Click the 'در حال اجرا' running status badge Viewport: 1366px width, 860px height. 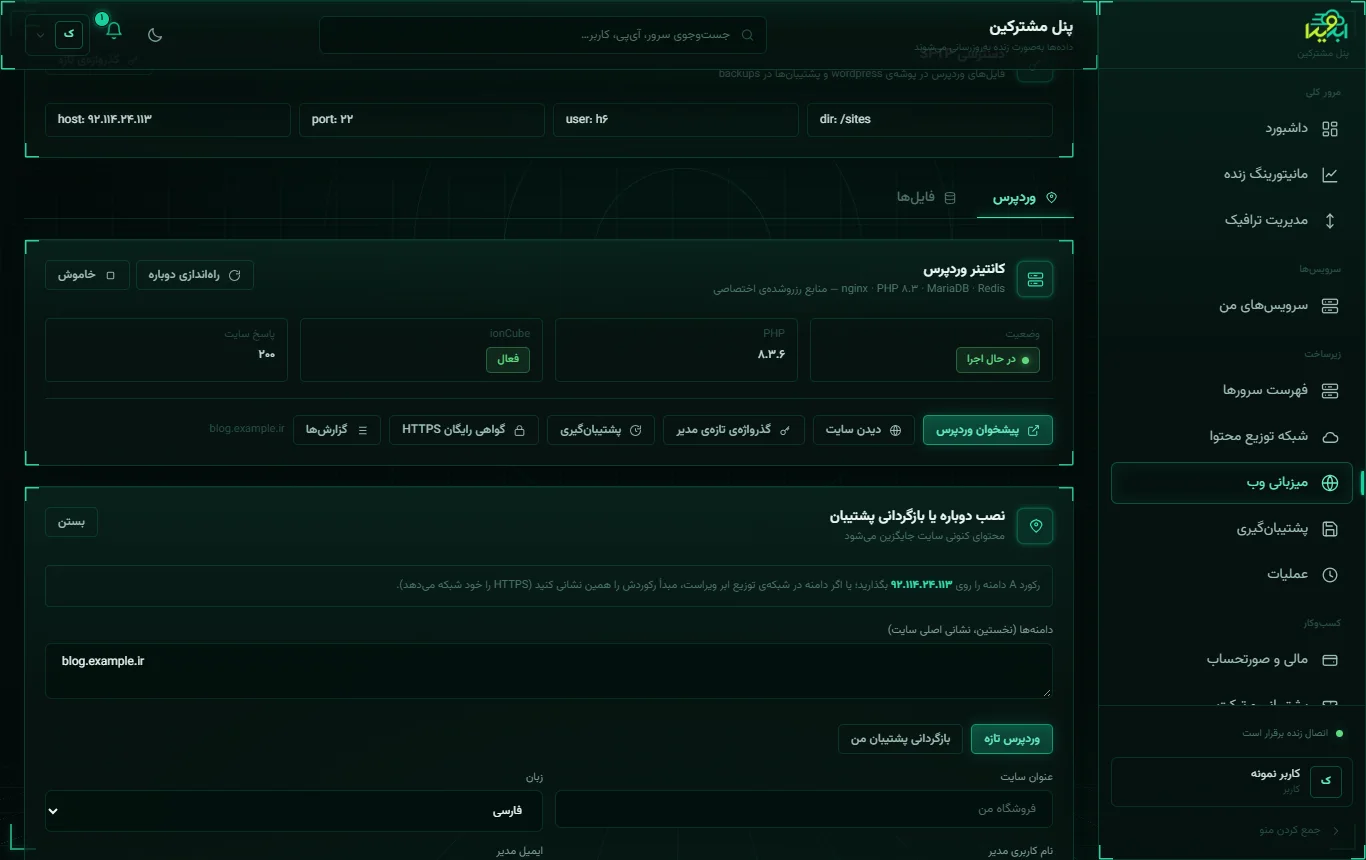point(998,359)
